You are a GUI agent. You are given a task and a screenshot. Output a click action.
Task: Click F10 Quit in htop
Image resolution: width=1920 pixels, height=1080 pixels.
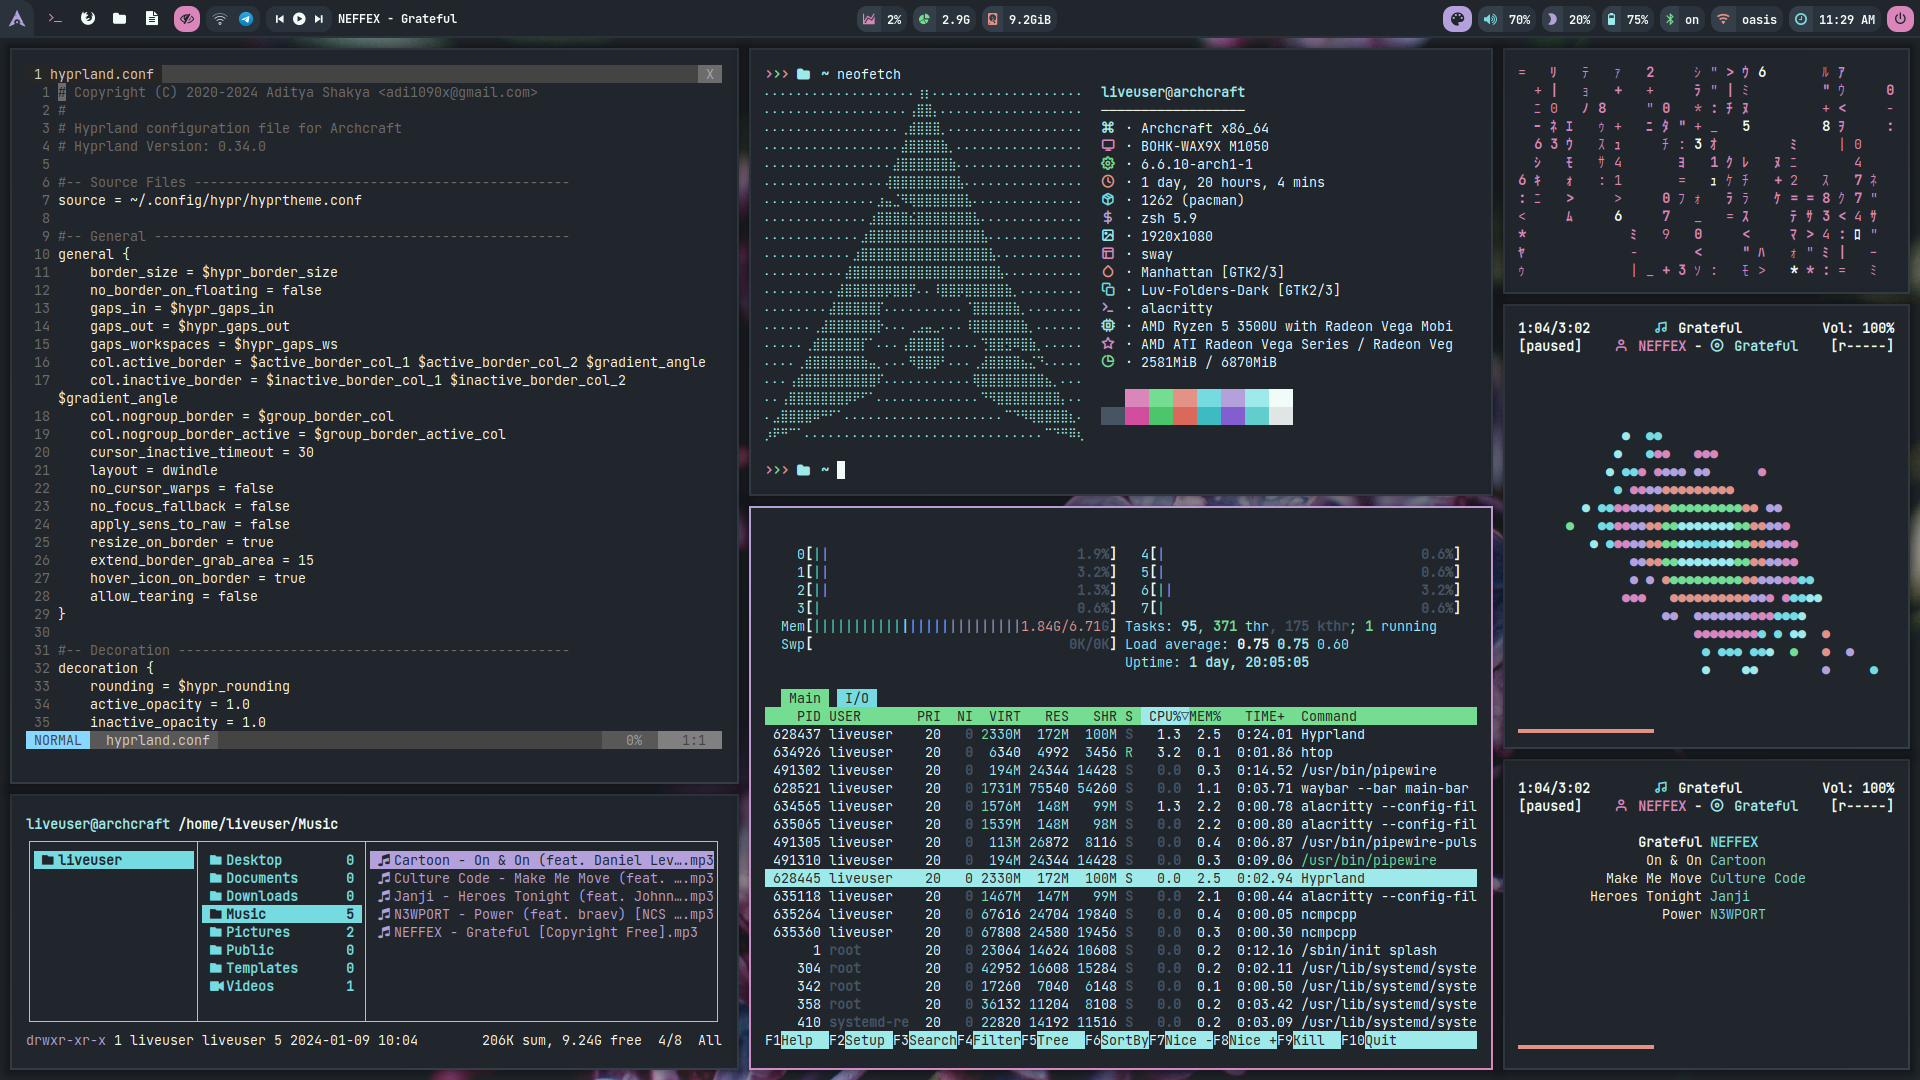(1380, 1040)
